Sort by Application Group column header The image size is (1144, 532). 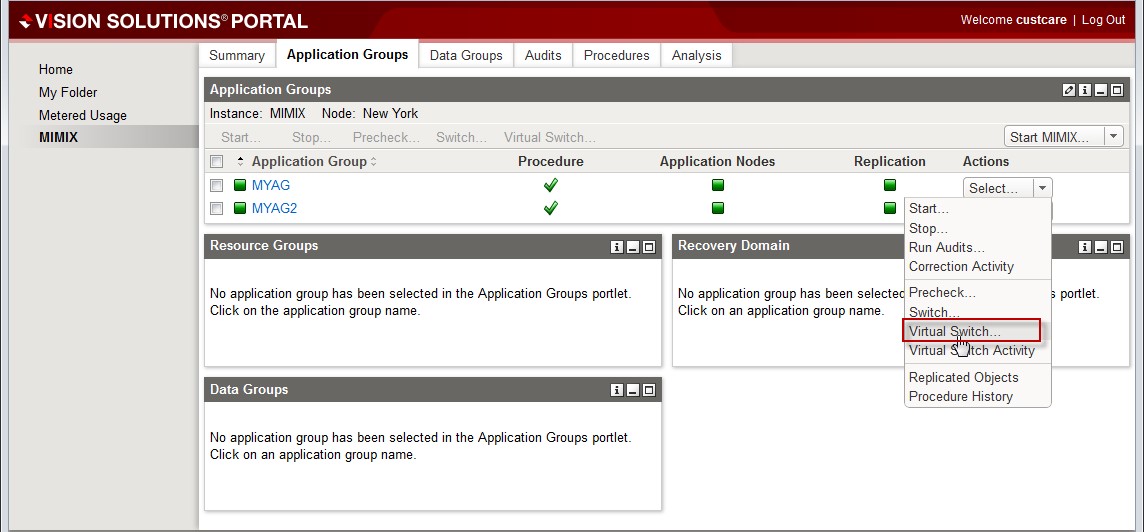309,161
